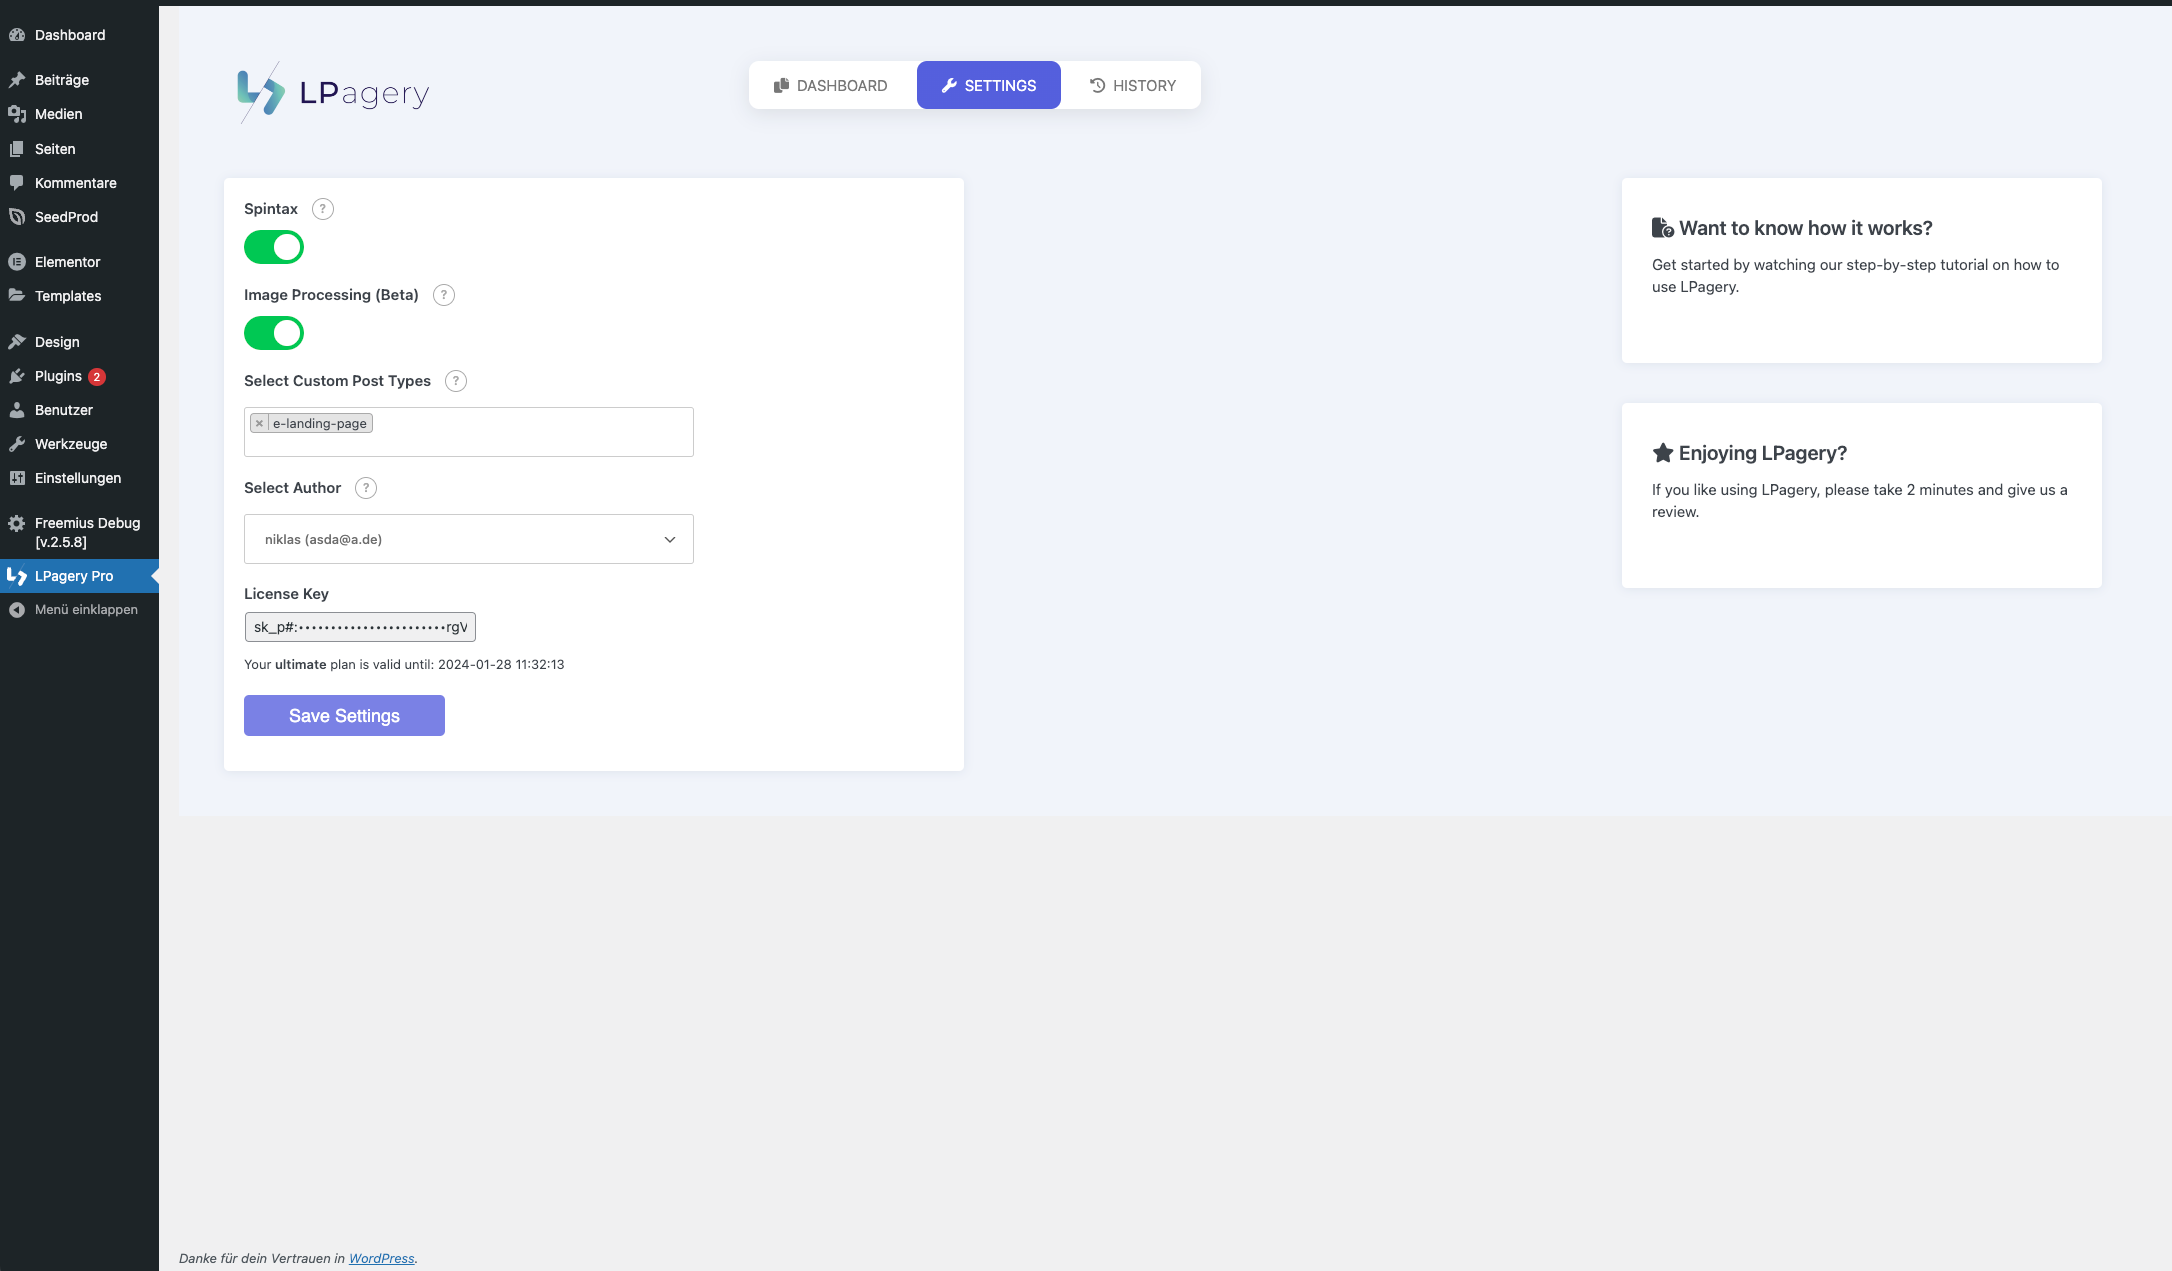Click the Save Settings button

point(344,716)
